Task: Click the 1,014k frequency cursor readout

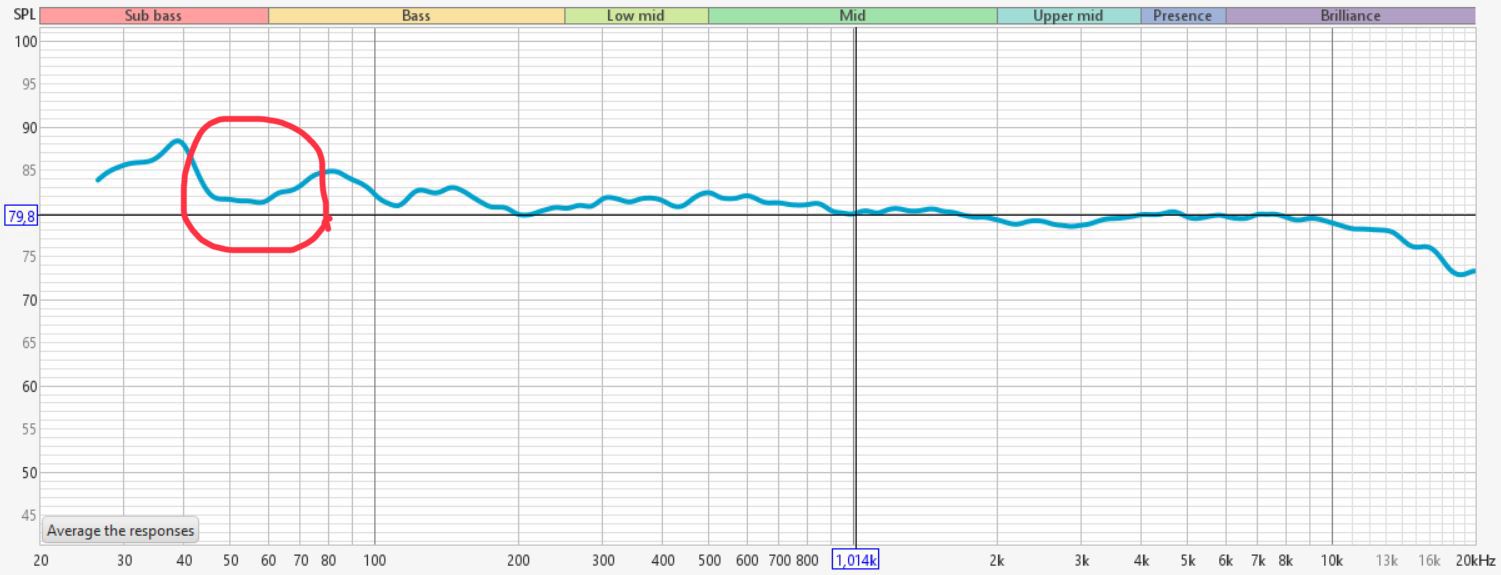Action: click(x=855, y=560)
